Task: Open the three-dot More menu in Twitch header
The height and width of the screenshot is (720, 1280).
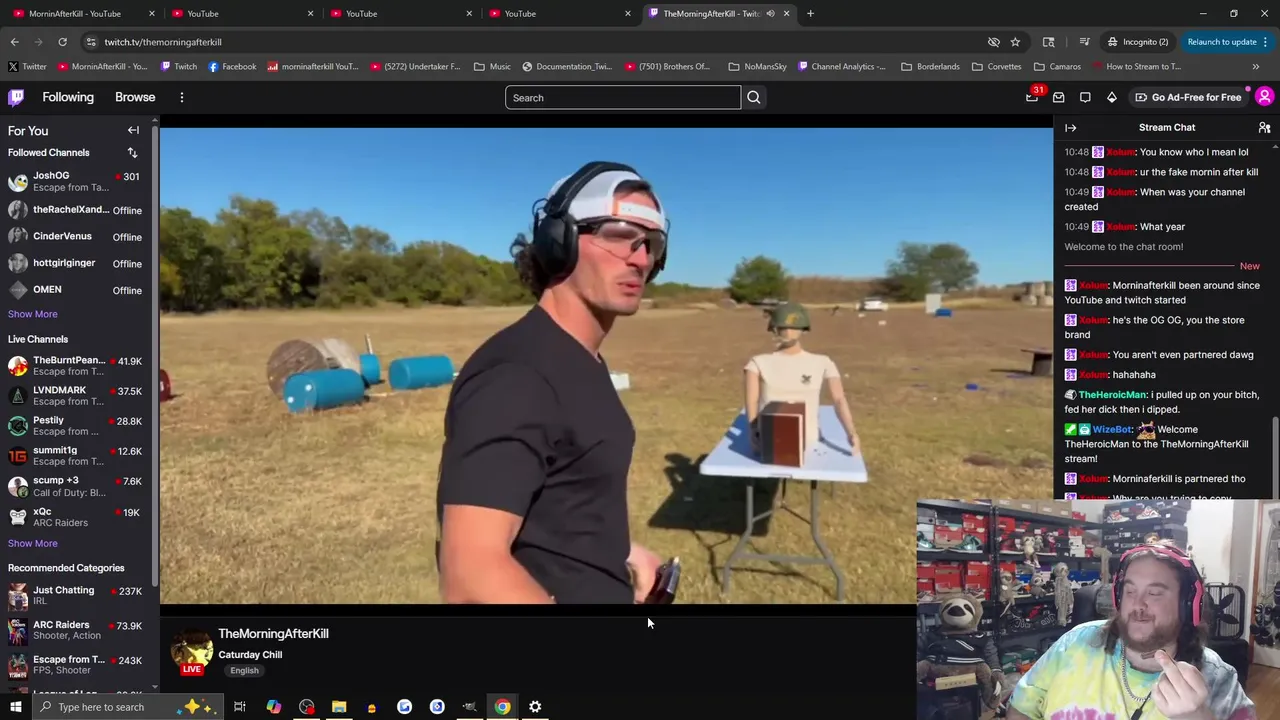Action: (x=182, y=97)
